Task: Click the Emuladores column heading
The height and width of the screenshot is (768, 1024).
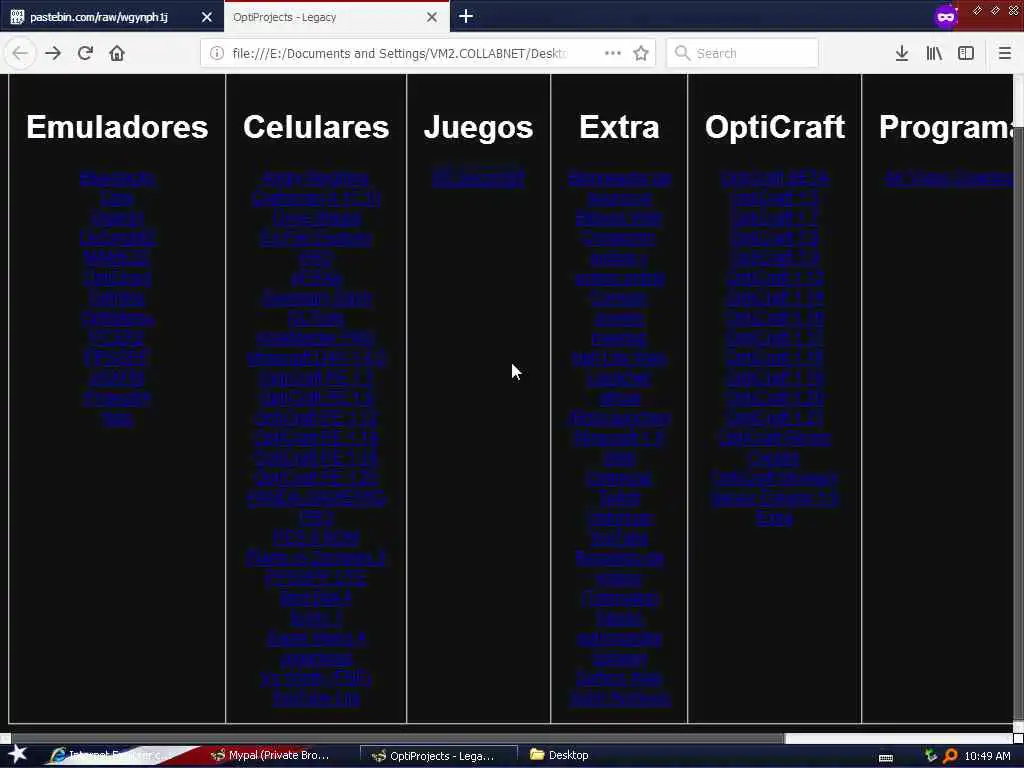Action: [x=118, y=127]
